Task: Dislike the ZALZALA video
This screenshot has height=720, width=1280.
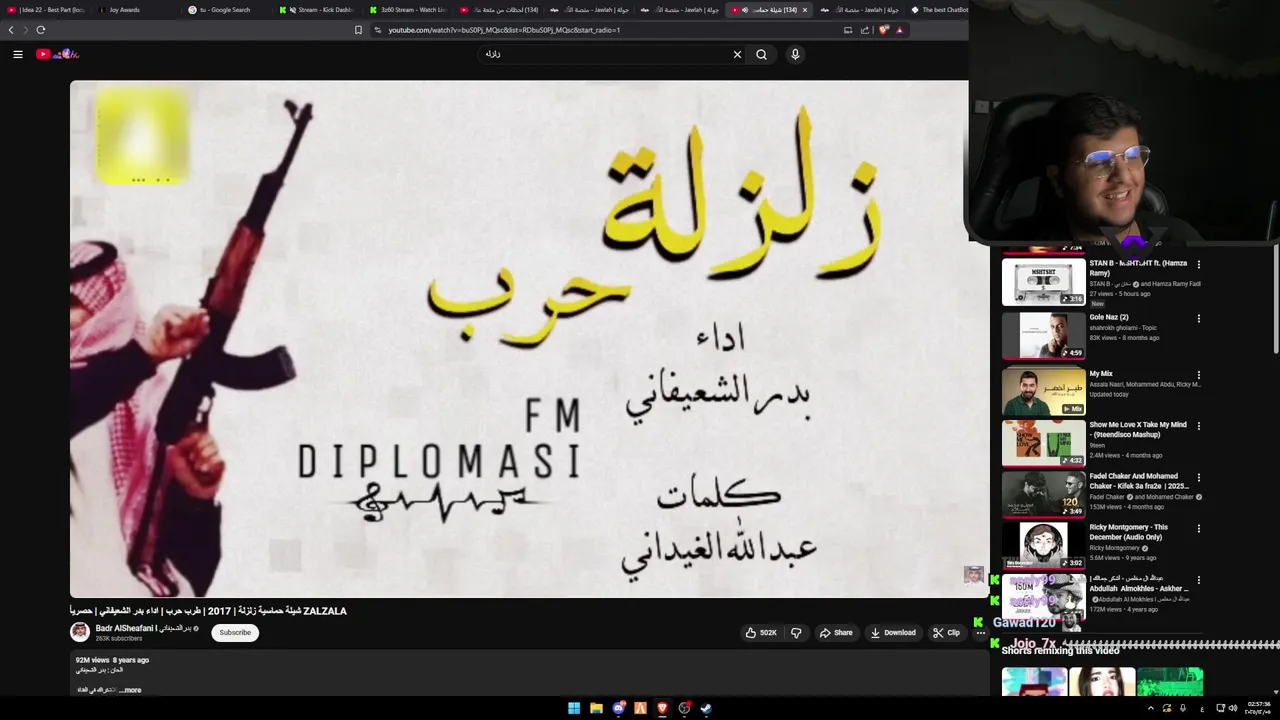Action: [796, 632]
